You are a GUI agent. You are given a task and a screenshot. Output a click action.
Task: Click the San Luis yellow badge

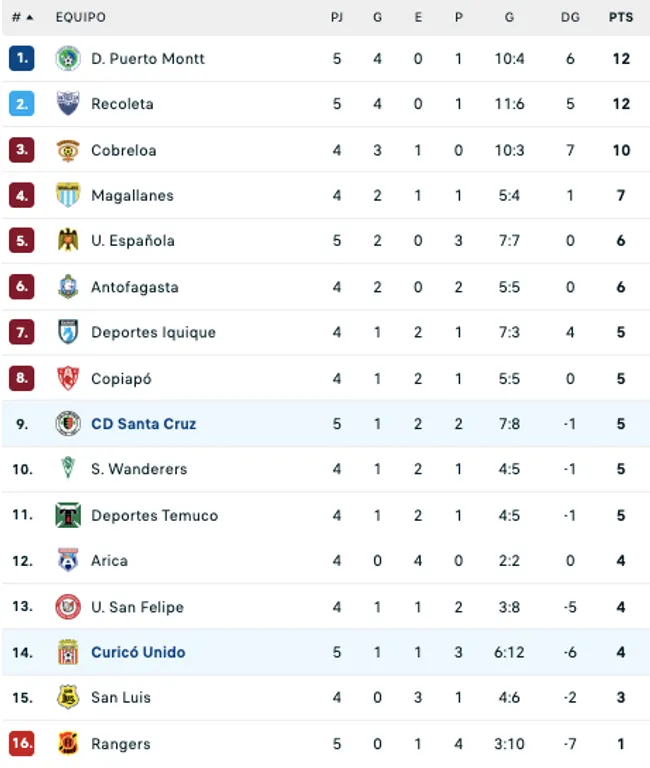coord(68,698)
